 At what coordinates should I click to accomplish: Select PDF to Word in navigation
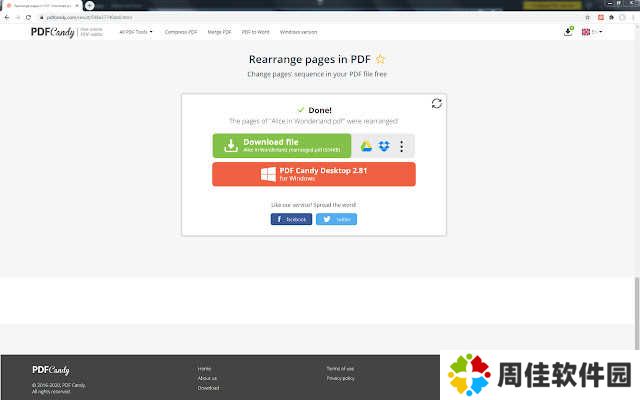[255, 32]
